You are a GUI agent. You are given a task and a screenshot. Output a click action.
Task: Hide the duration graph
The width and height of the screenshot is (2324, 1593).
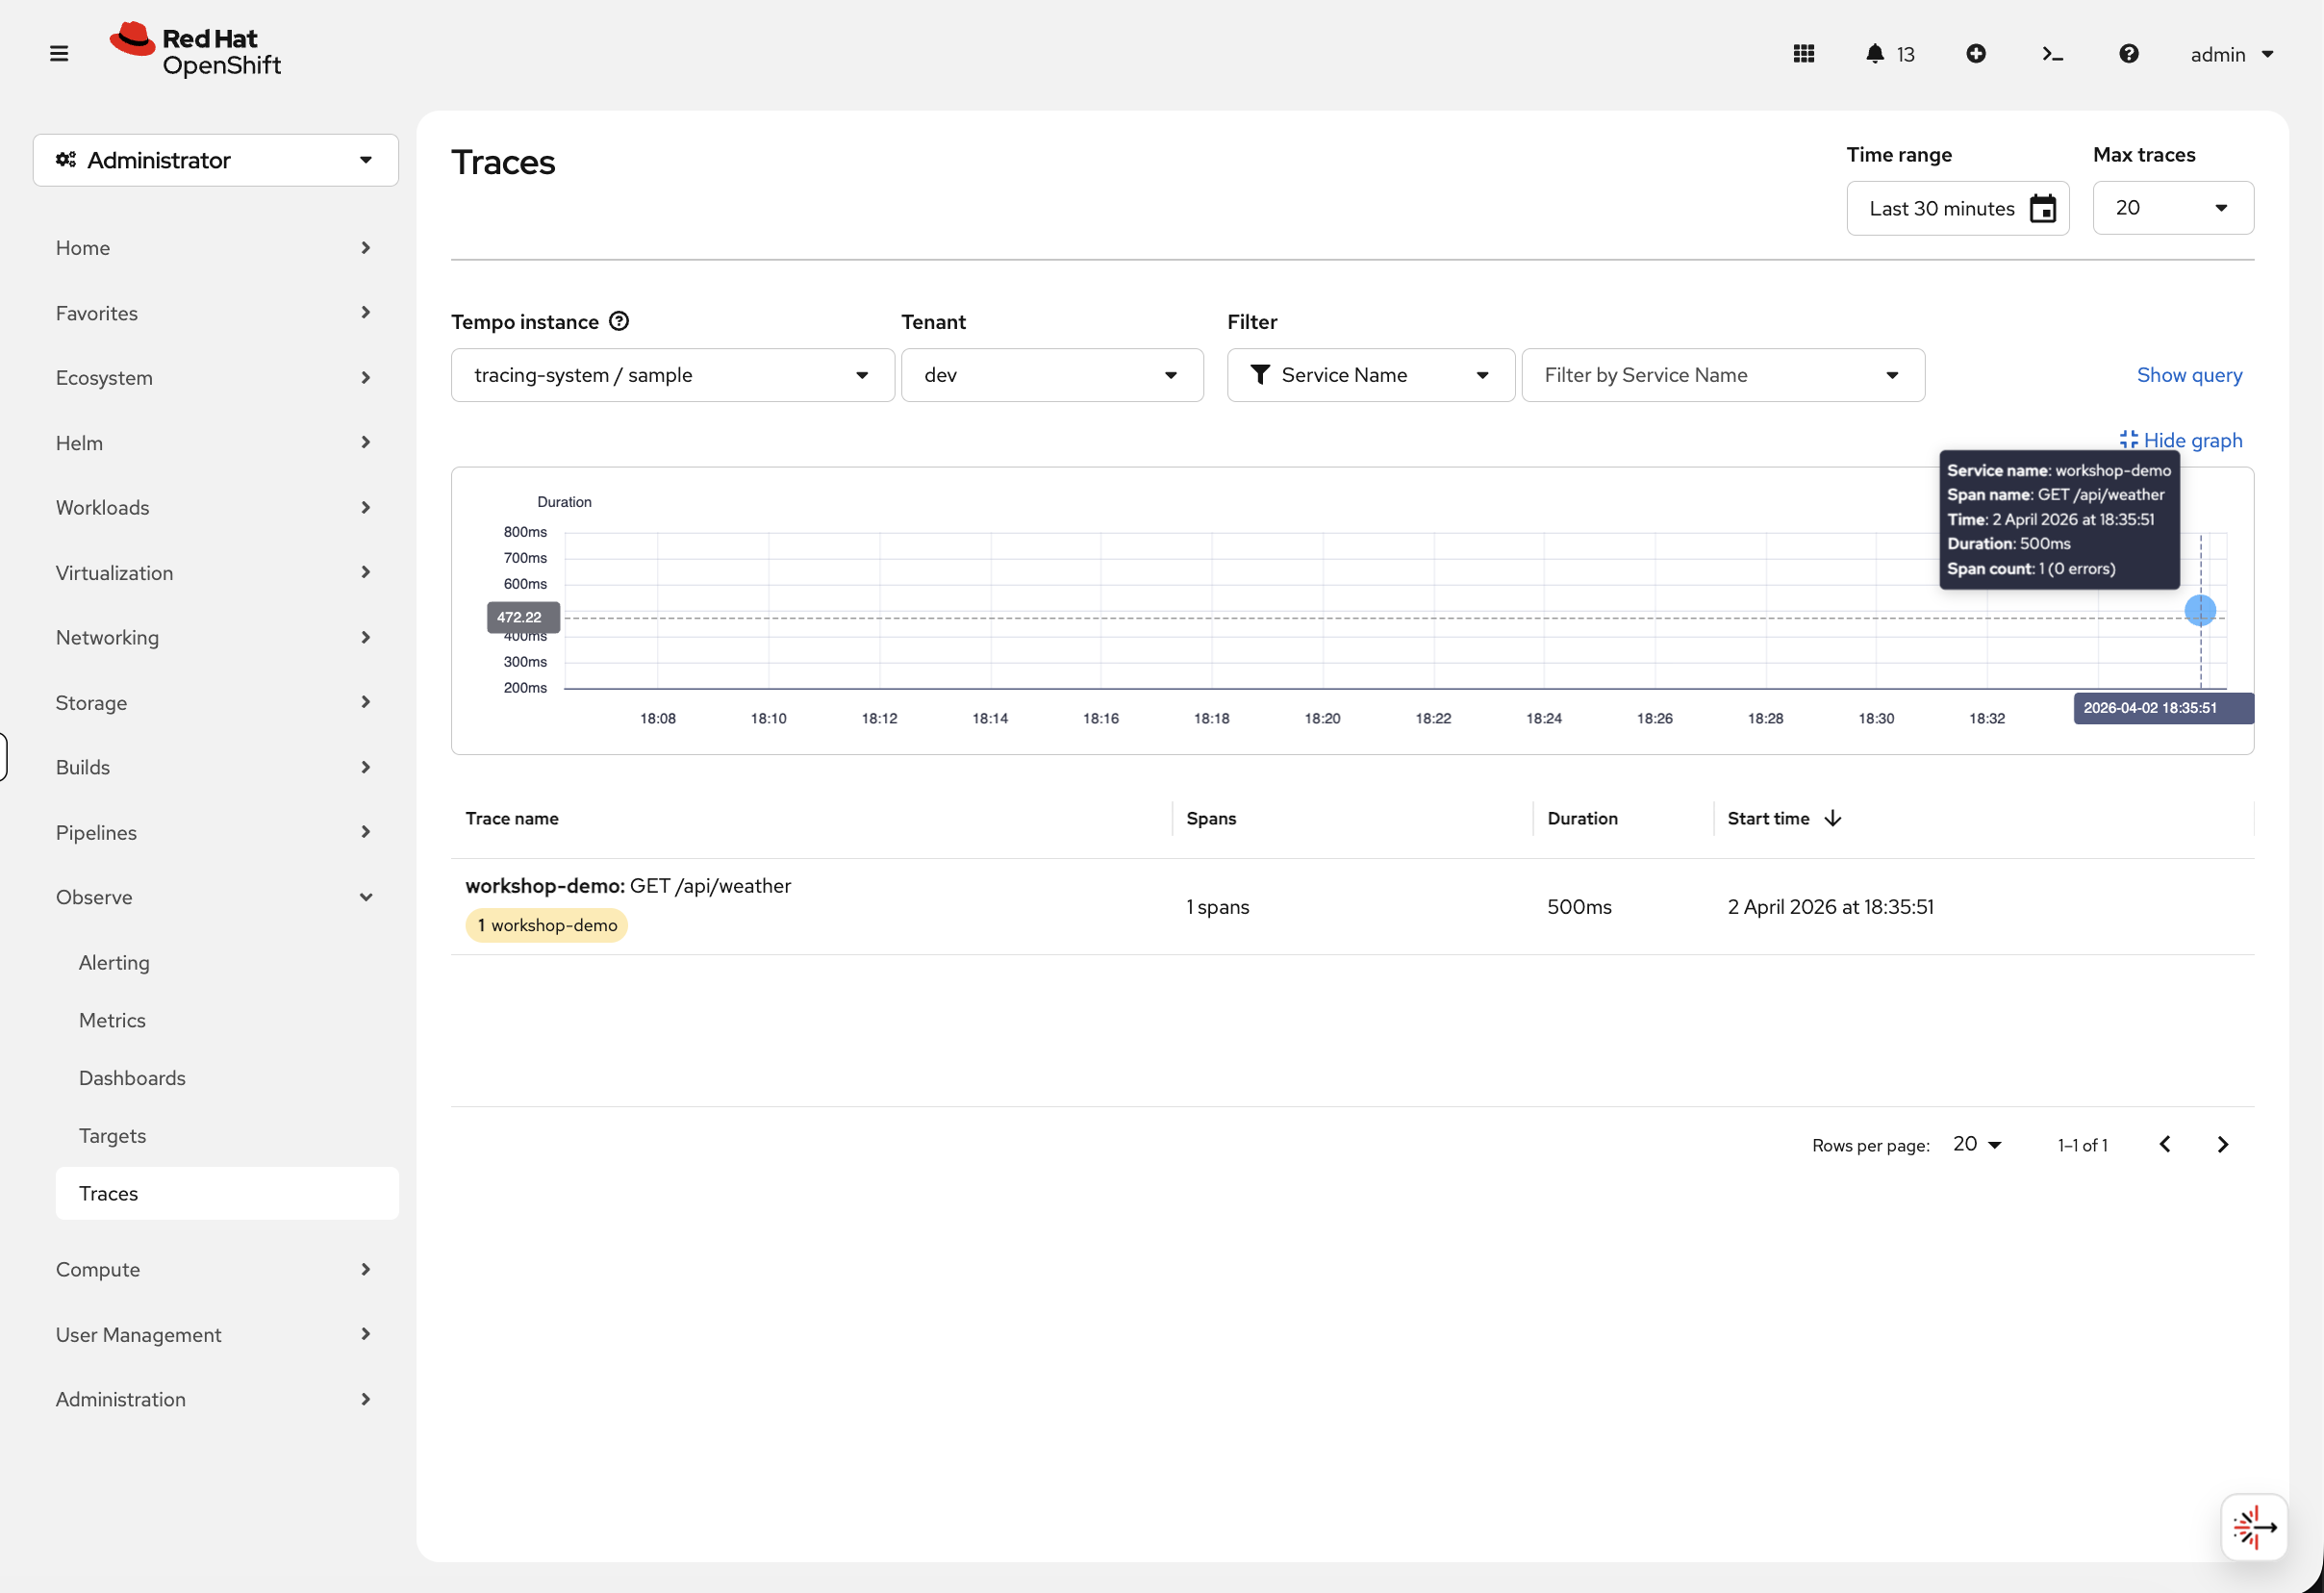pos(2181,440)
